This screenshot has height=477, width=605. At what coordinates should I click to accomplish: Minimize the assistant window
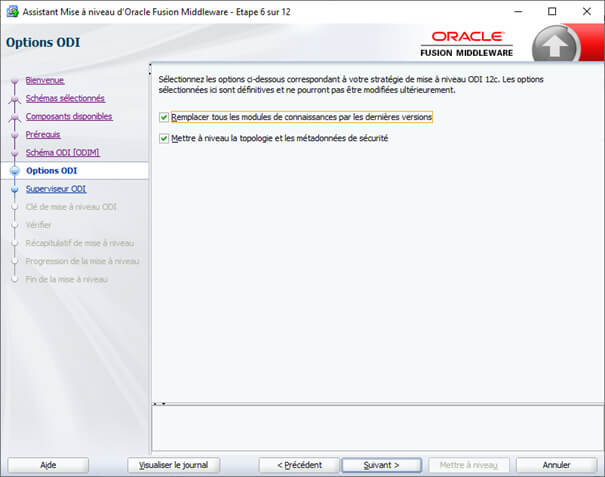click(x=518, y=12)
